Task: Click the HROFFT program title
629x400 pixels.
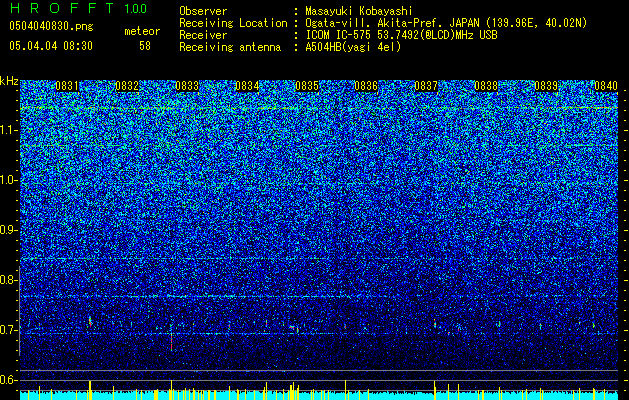Action: point(62,8)
